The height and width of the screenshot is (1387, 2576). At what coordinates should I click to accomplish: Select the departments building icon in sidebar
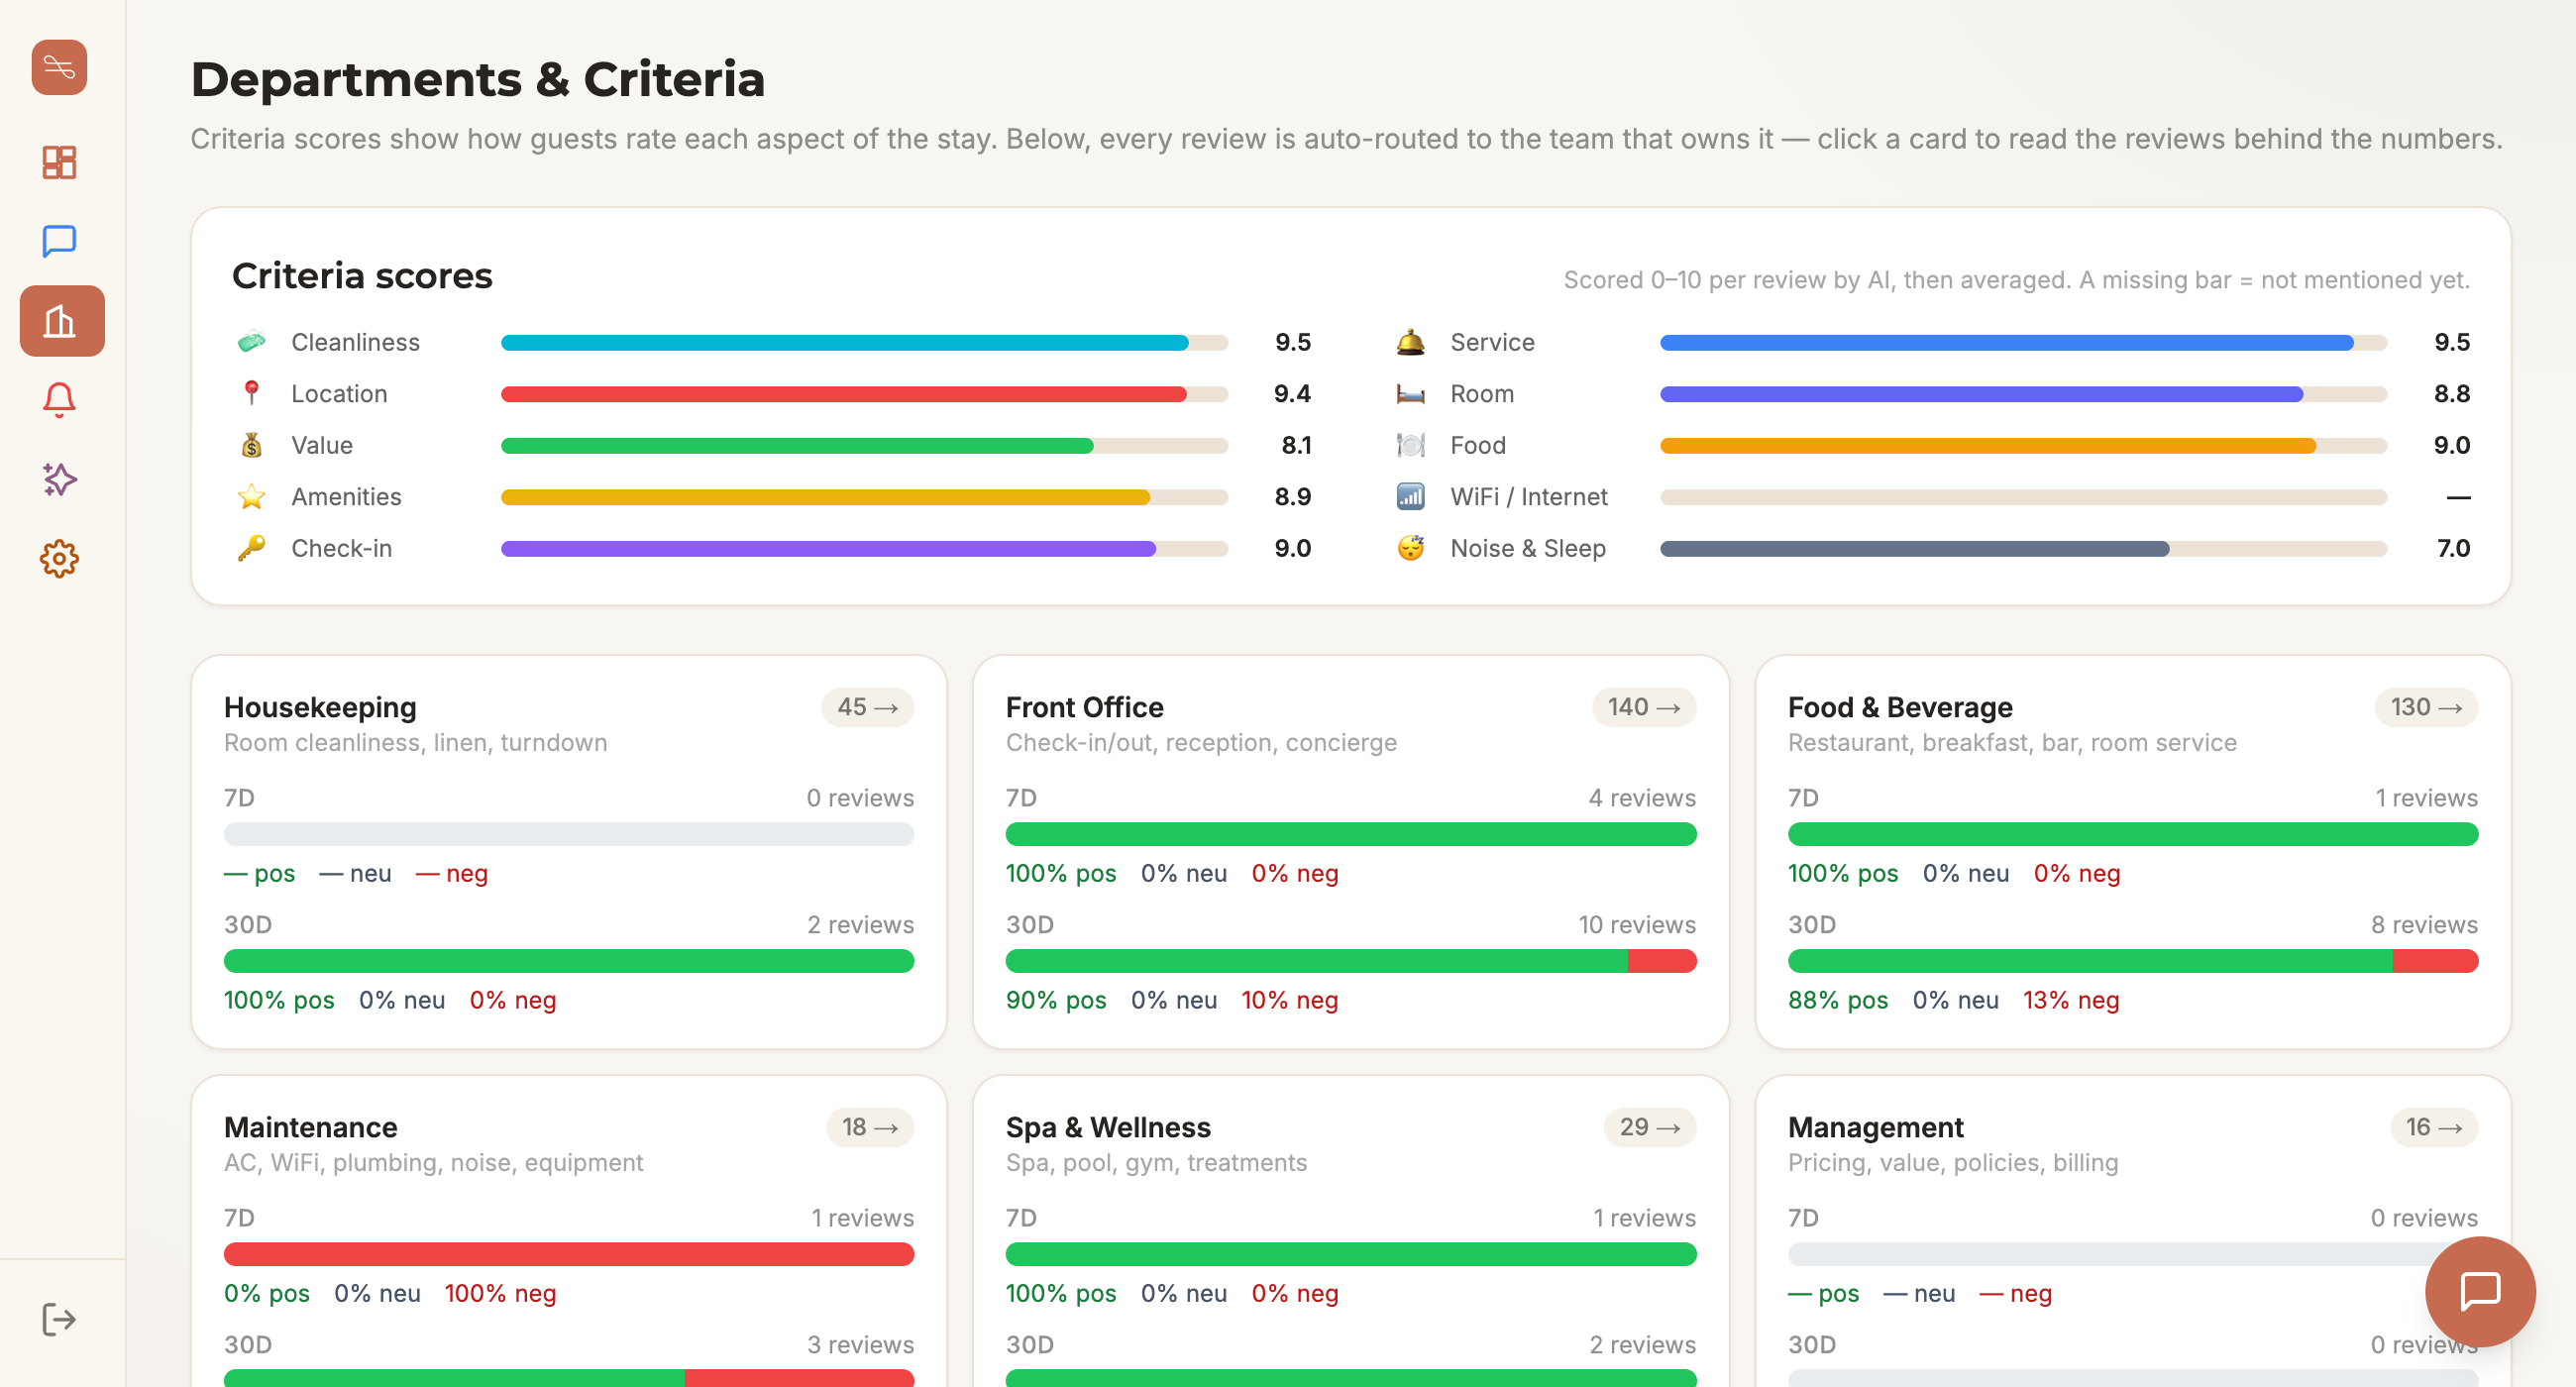(x=62, y=321)
